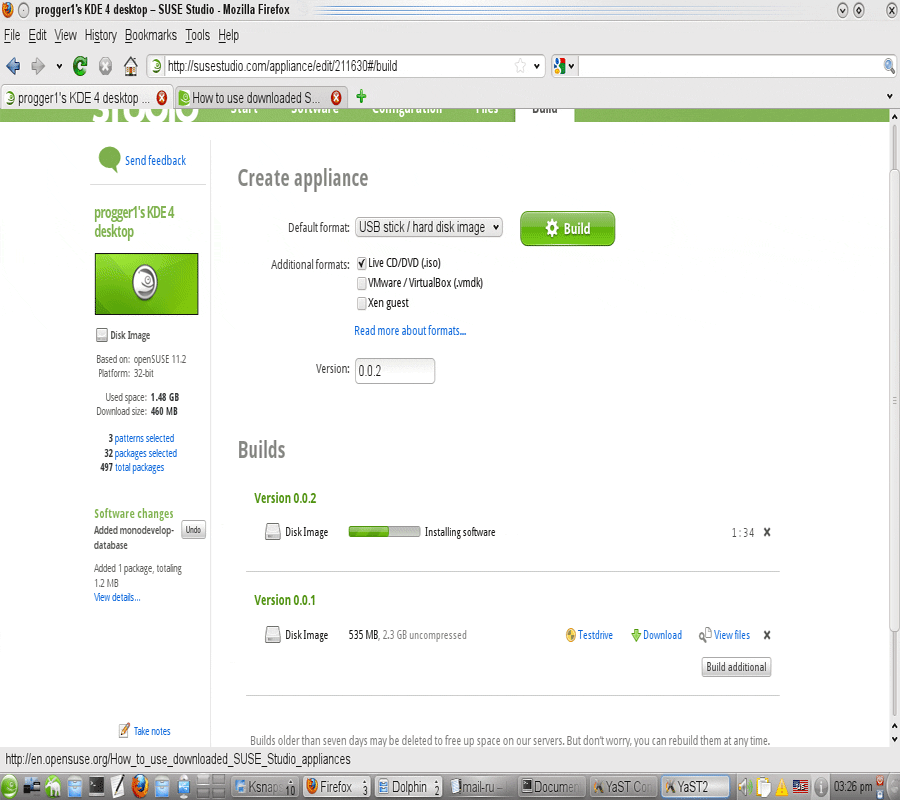Image resolution: width=900 pixels, height=800 pixels.
Task: Open the clipboard icon in the system tray
Action: (x=763, y=786)
